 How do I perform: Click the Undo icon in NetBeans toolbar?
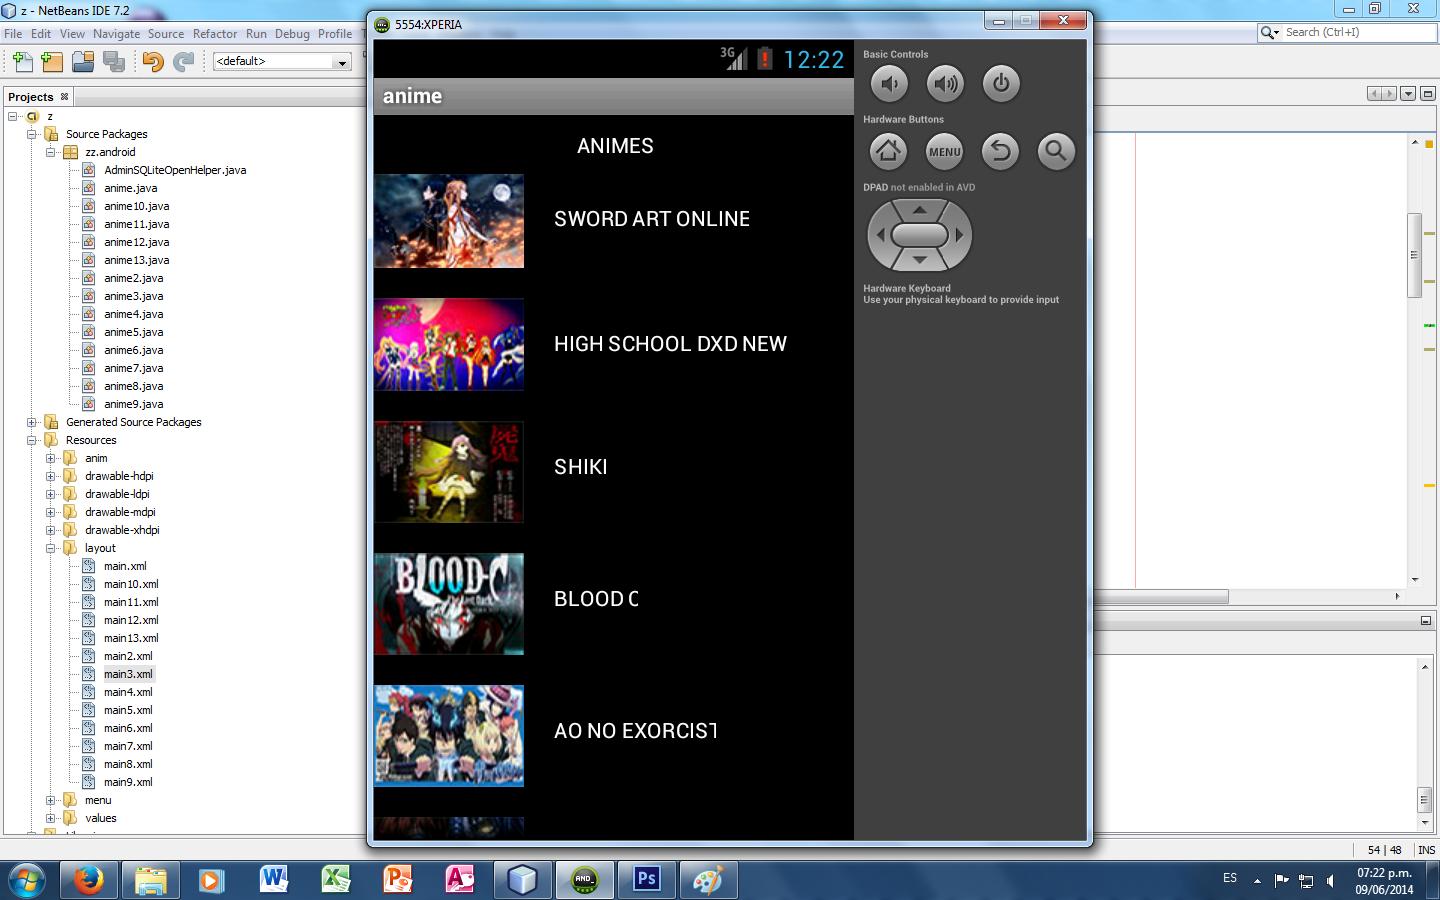pyautogui.click(x=152, y=62)
